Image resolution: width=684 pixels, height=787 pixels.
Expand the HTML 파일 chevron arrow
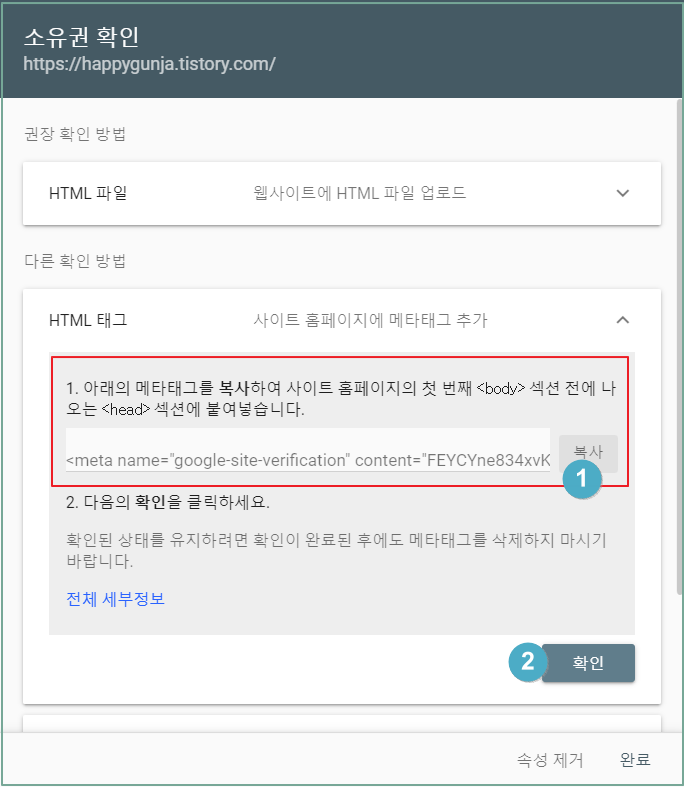[x=622, y=193]
